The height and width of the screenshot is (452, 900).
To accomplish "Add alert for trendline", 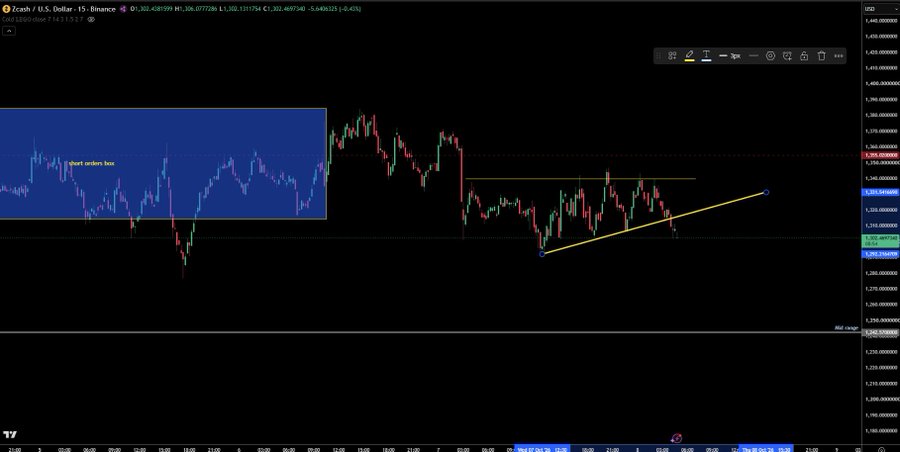I will pos(787,56).
